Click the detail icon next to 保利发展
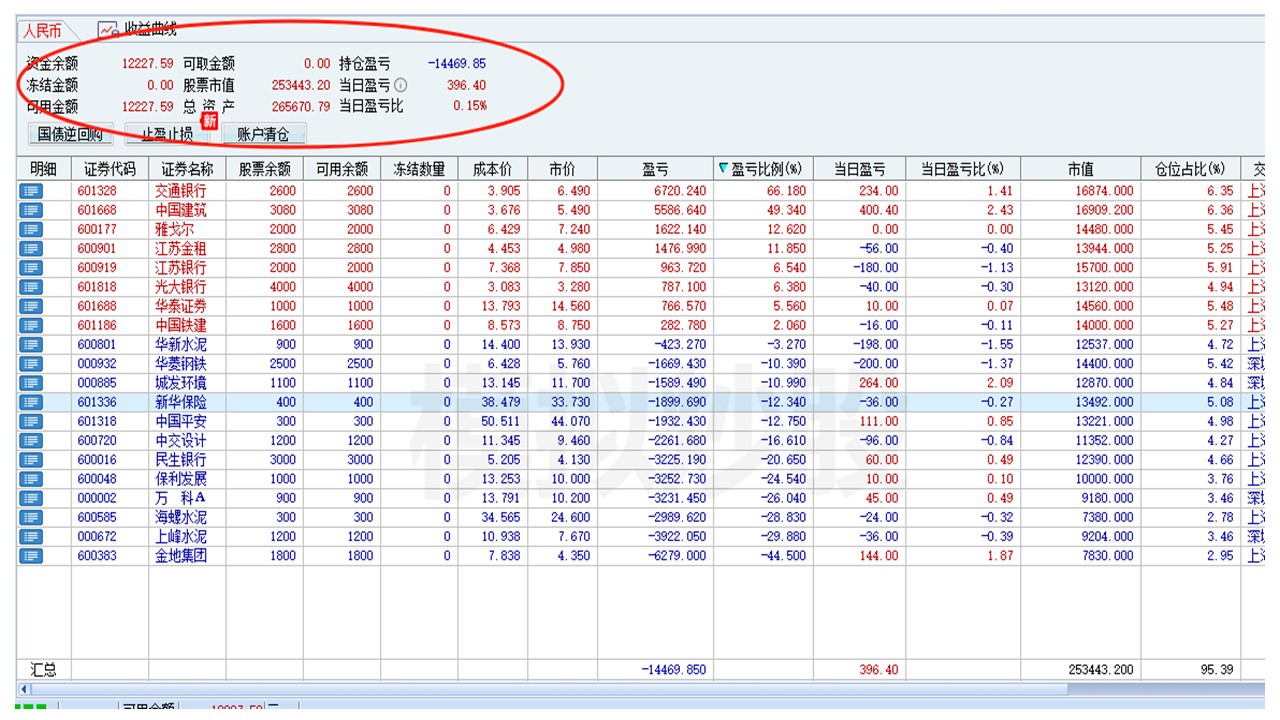 (x=31, y=479)
